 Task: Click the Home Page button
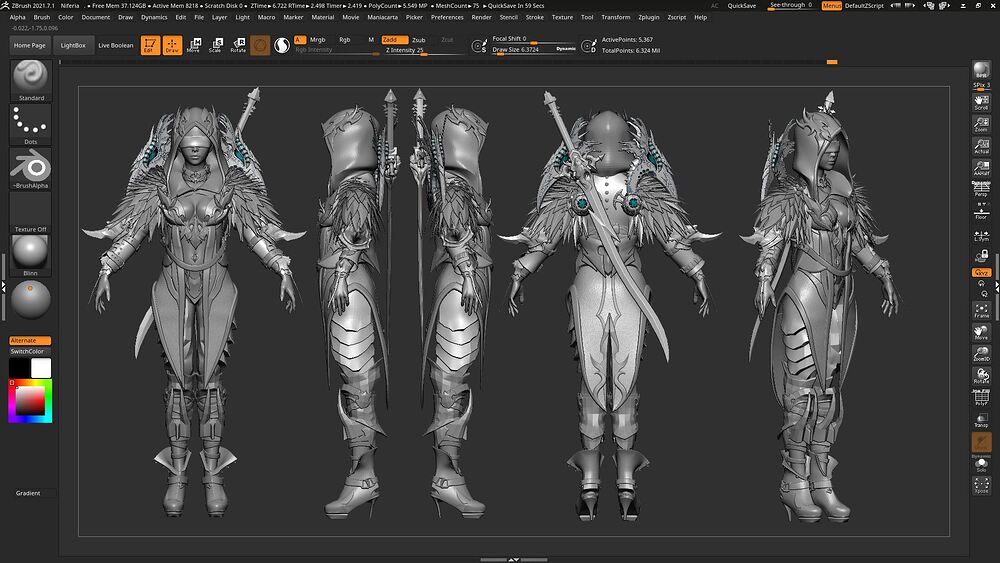click(x=30, y=45)
